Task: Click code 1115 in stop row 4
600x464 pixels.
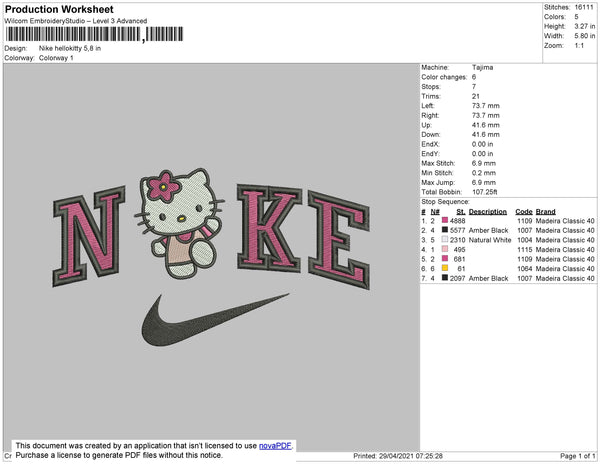Action: pos(525,249)
